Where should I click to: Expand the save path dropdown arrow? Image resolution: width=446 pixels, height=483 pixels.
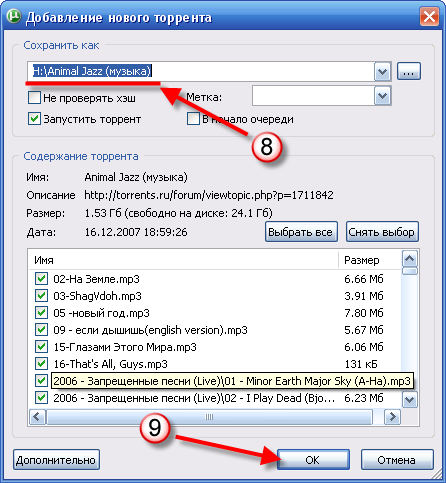point(382,71)
